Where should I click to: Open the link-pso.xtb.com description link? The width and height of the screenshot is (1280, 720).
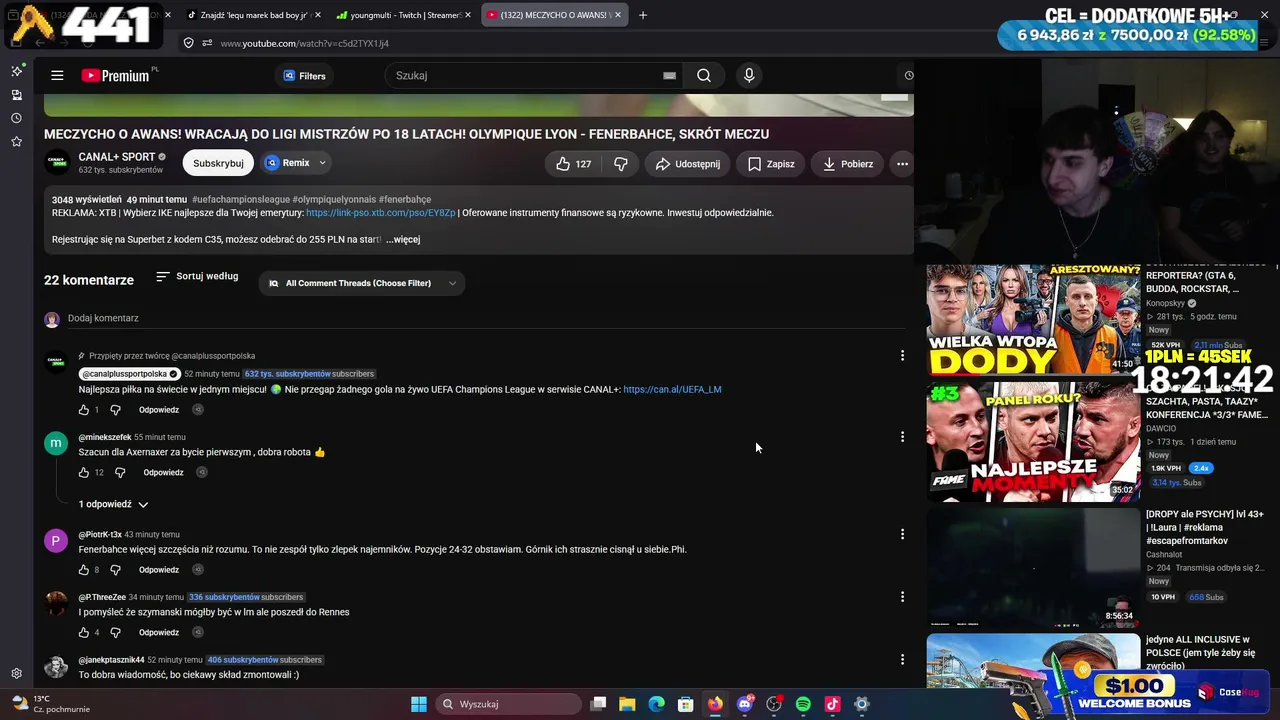tap(380, 213)
